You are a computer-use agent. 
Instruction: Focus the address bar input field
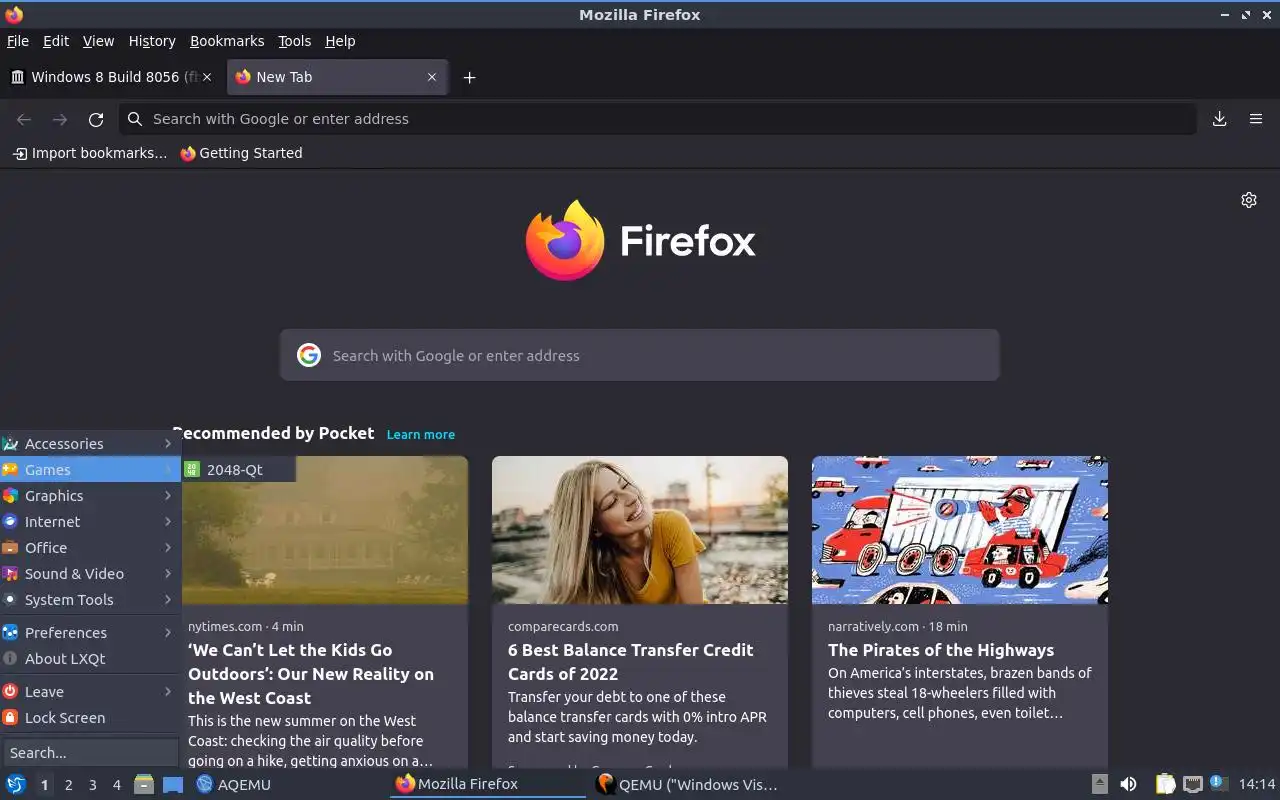[x=660, y=119]
